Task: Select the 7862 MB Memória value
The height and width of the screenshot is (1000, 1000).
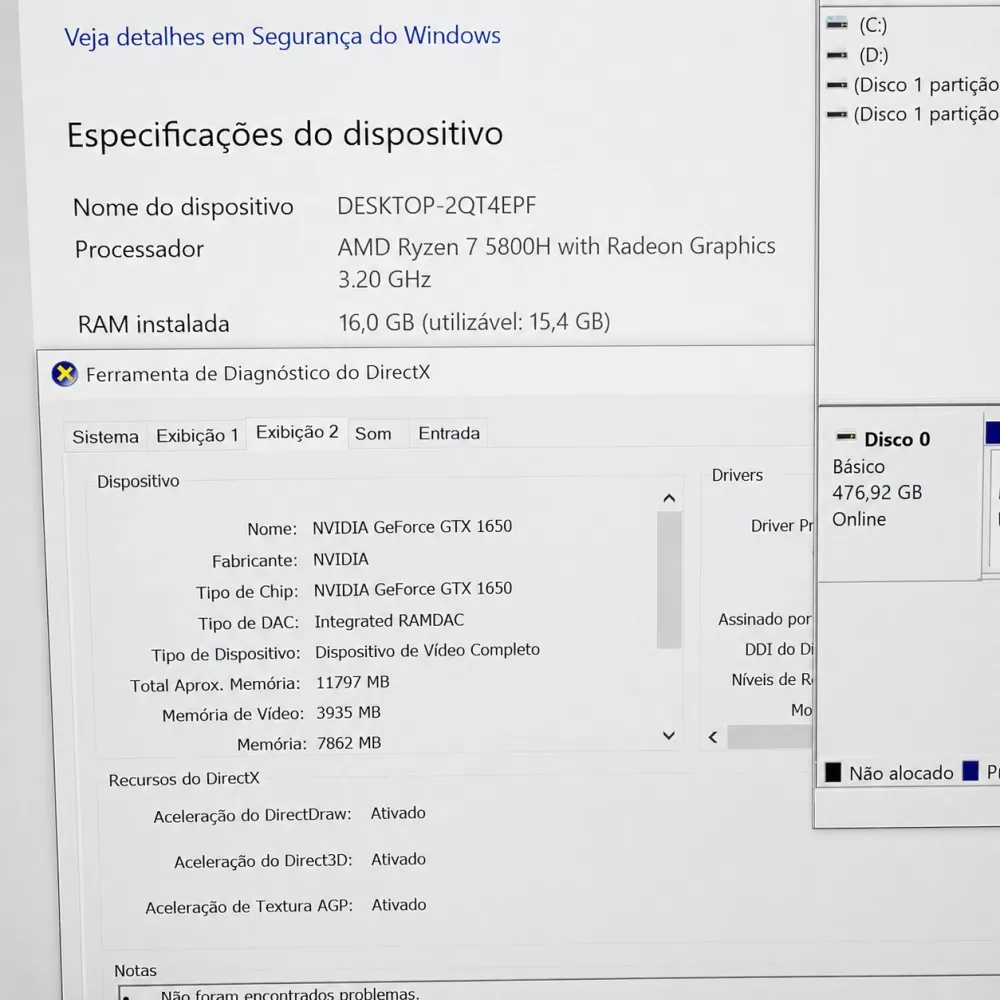Action: click(x=349, y=743)
